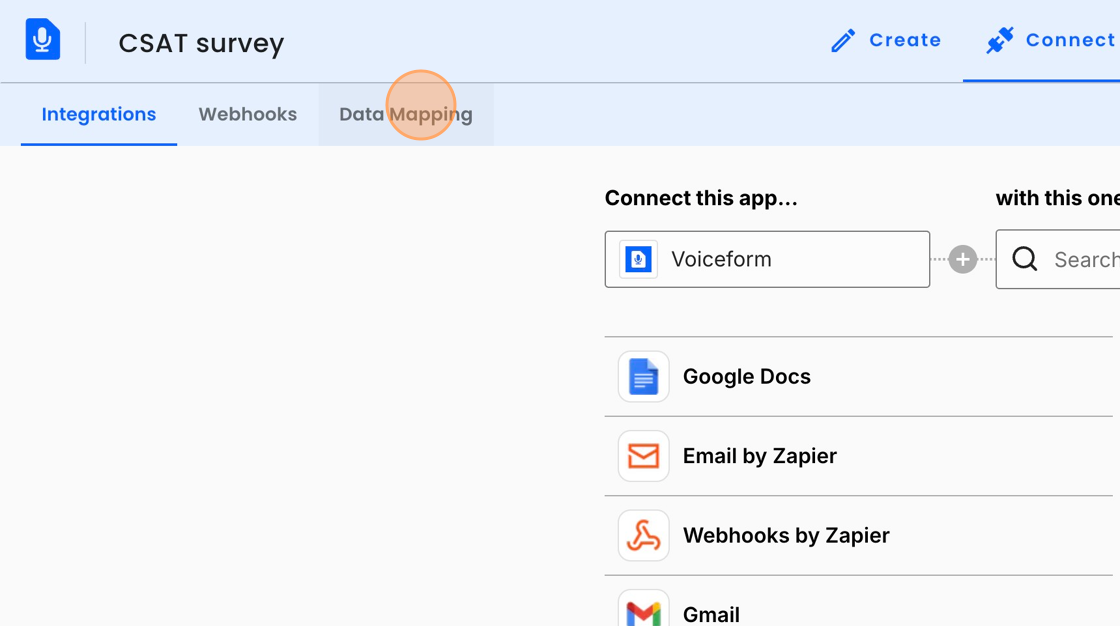This screenshot has width=1120, height=626.
Task: Click the Connect plug icon
Action: point(1000,40)
